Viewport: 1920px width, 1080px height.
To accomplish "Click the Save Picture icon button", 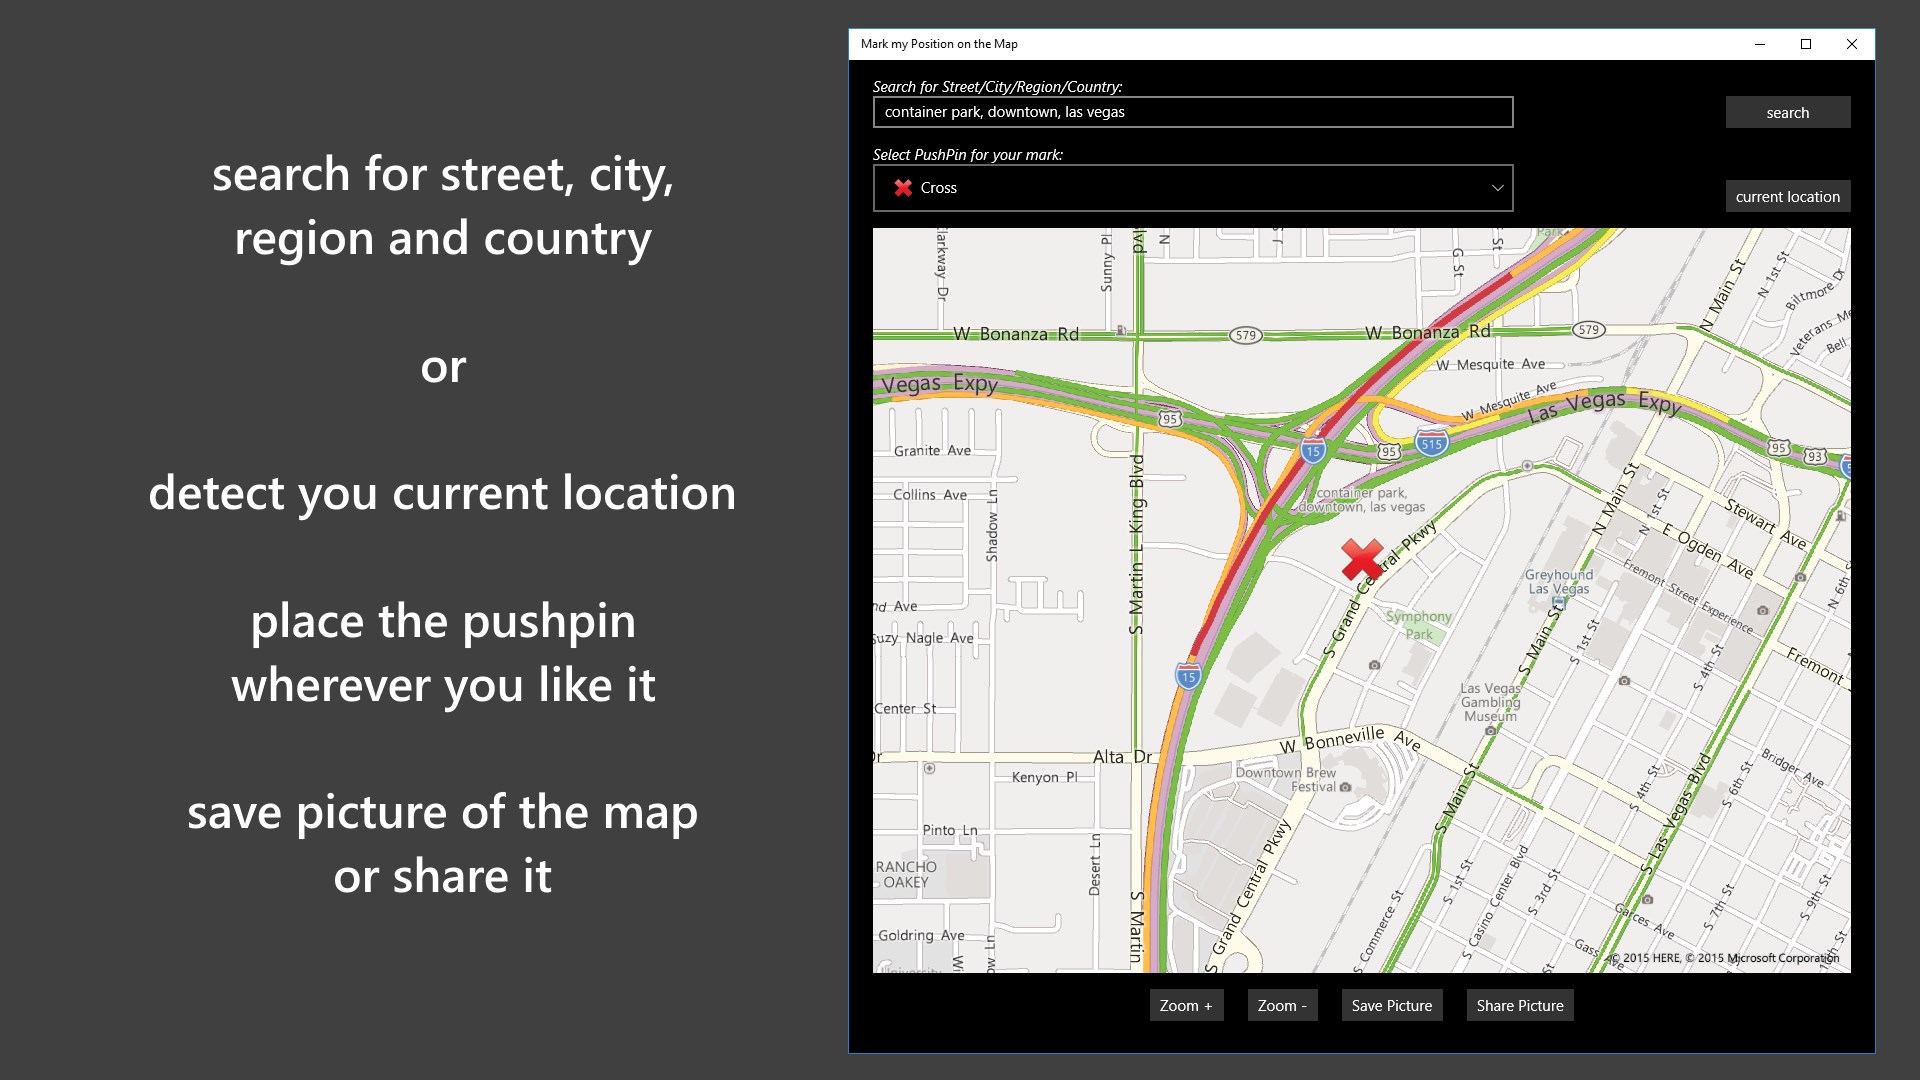I will click(x=1391, y=1005).
